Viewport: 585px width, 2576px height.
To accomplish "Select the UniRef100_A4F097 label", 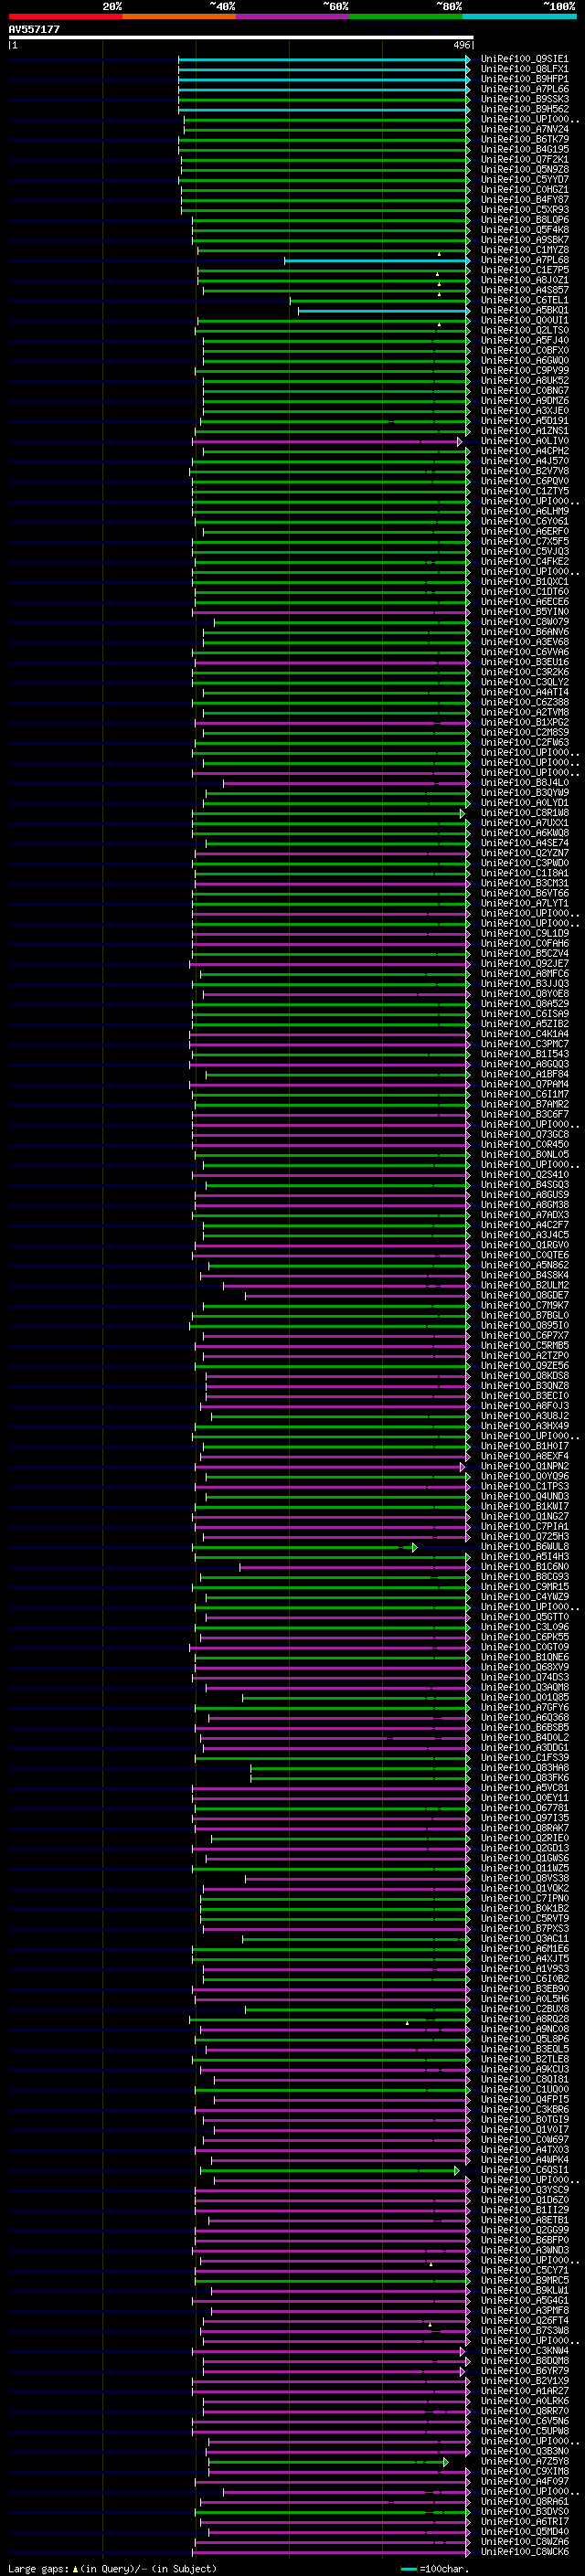I will point(524,2481).
